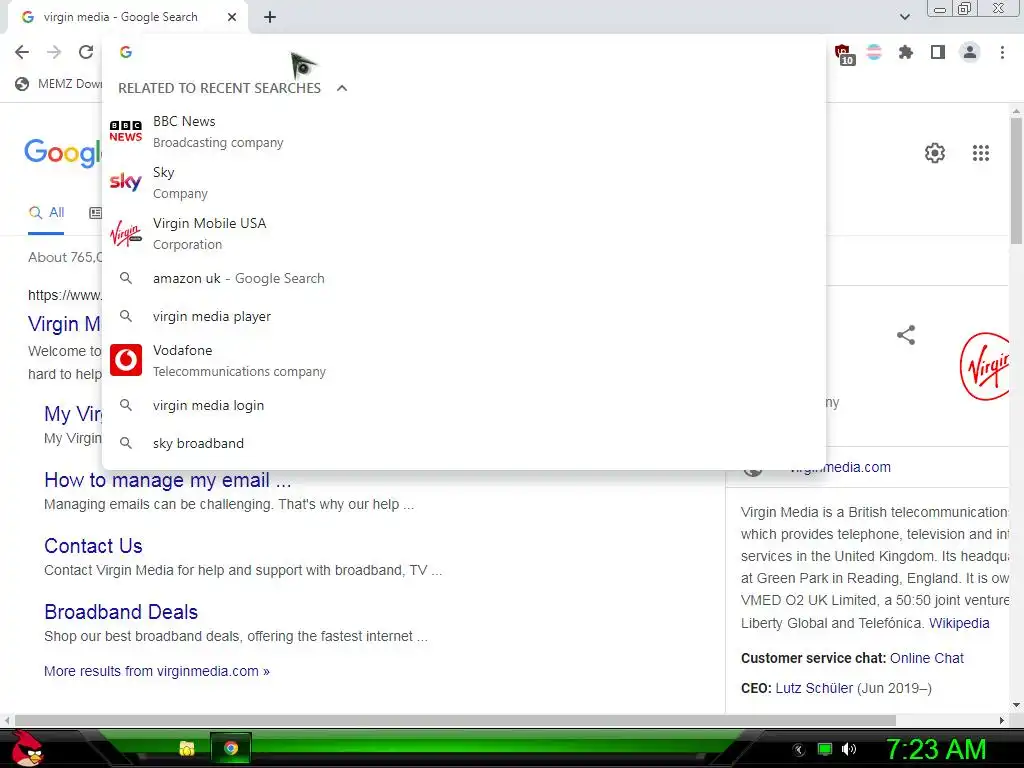Select the virgin media - Google Search tab

point(127,18)
